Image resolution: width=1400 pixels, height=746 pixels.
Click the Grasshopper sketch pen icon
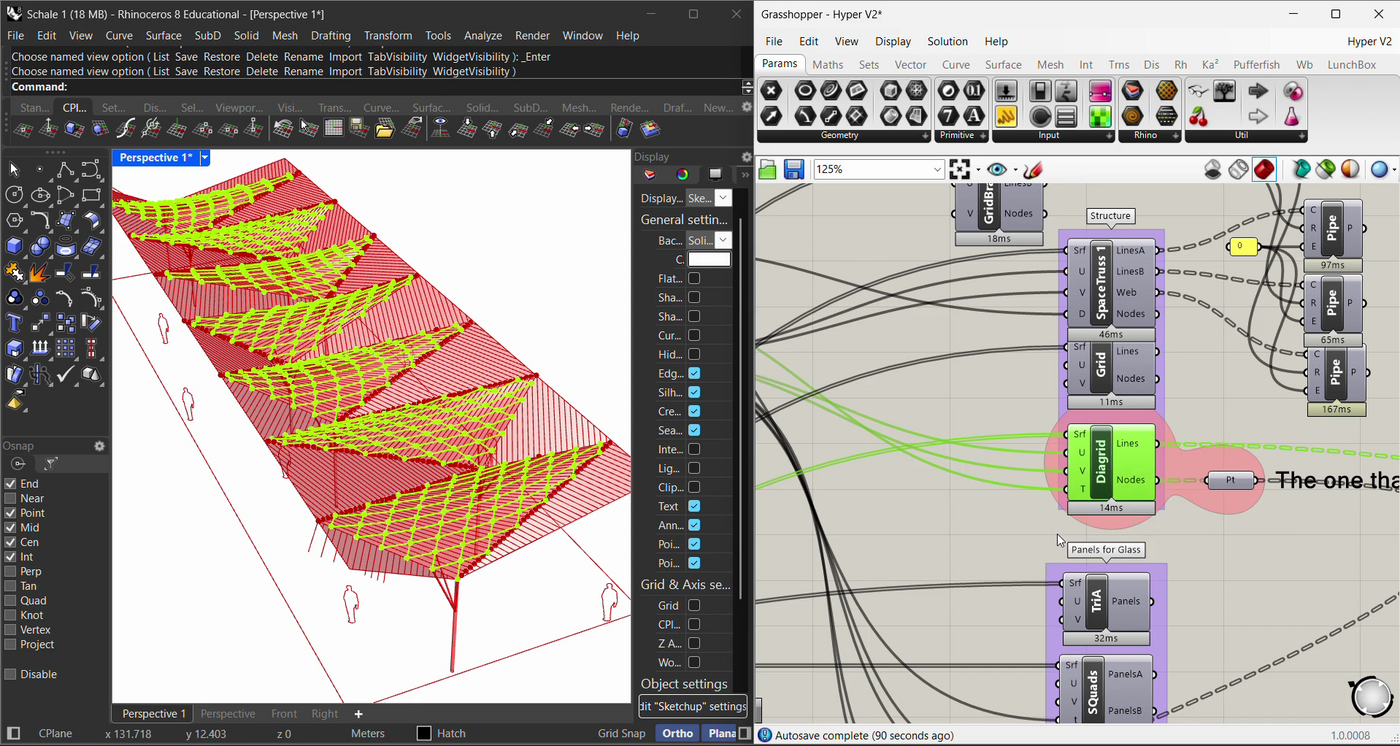(1034, 170)
